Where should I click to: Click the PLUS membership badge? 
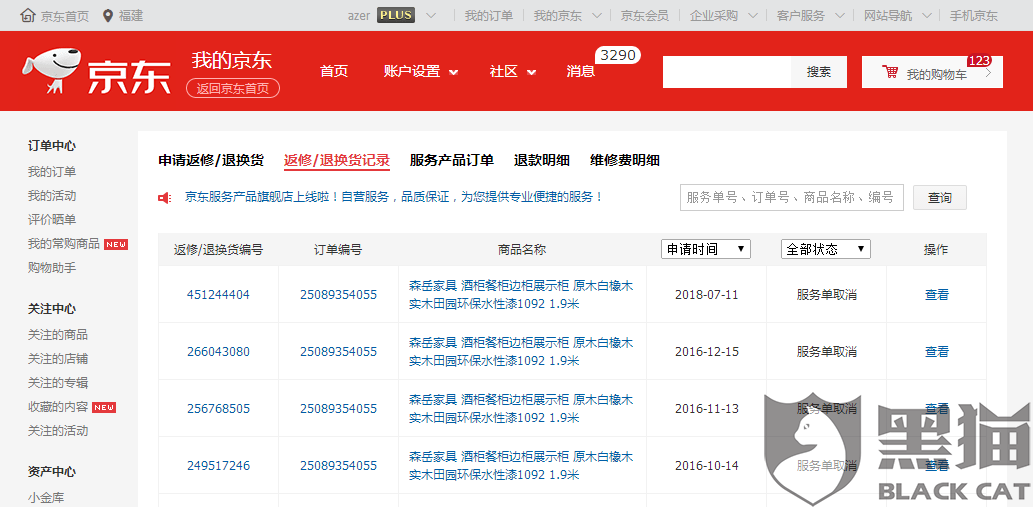(395, 15)
